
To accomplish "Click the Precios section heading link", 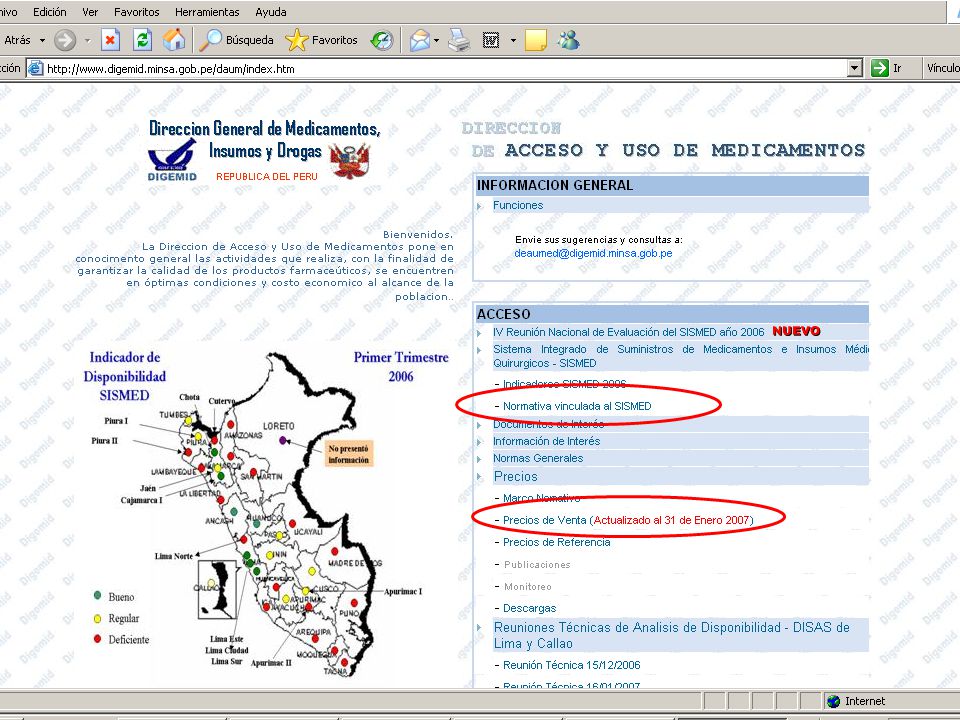I will [516, 476].
